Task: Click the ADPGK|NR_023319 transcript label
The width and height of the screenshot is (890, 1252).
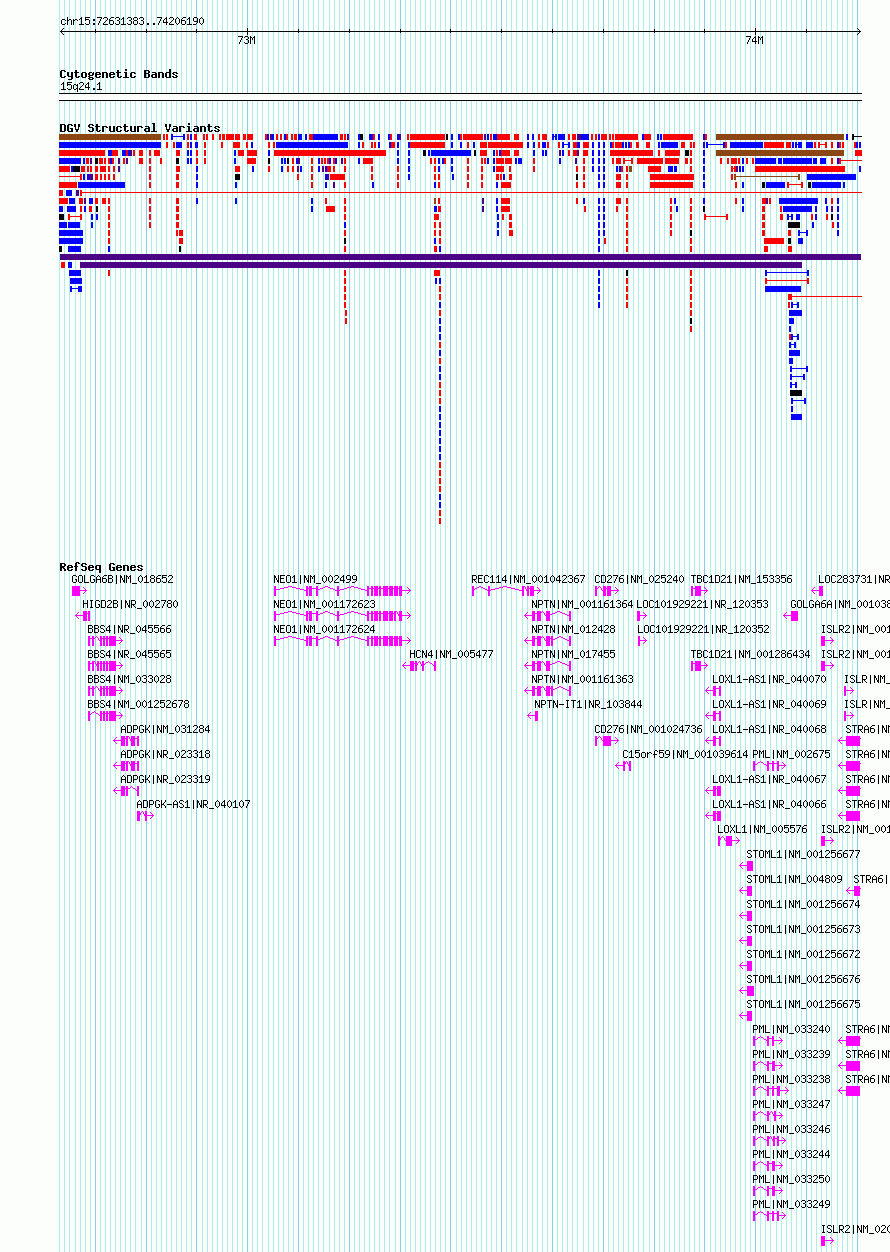Action: [x=165, y=779]
